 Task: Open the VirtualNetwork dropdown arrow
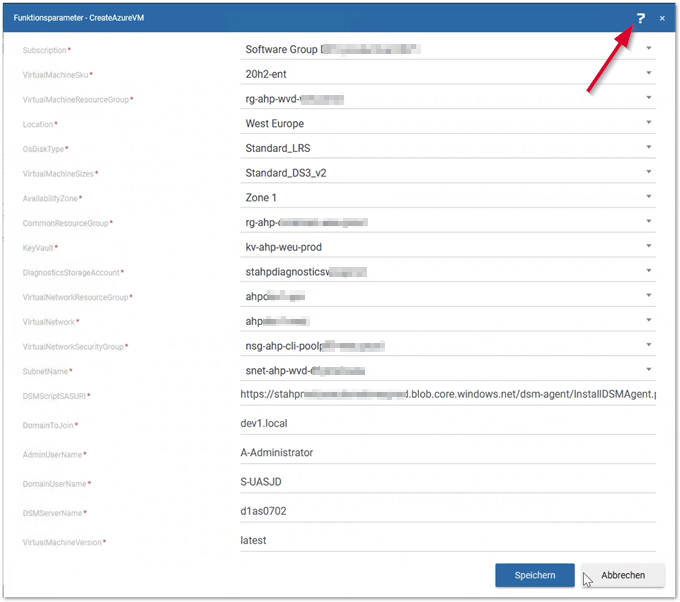click(648, 320)
